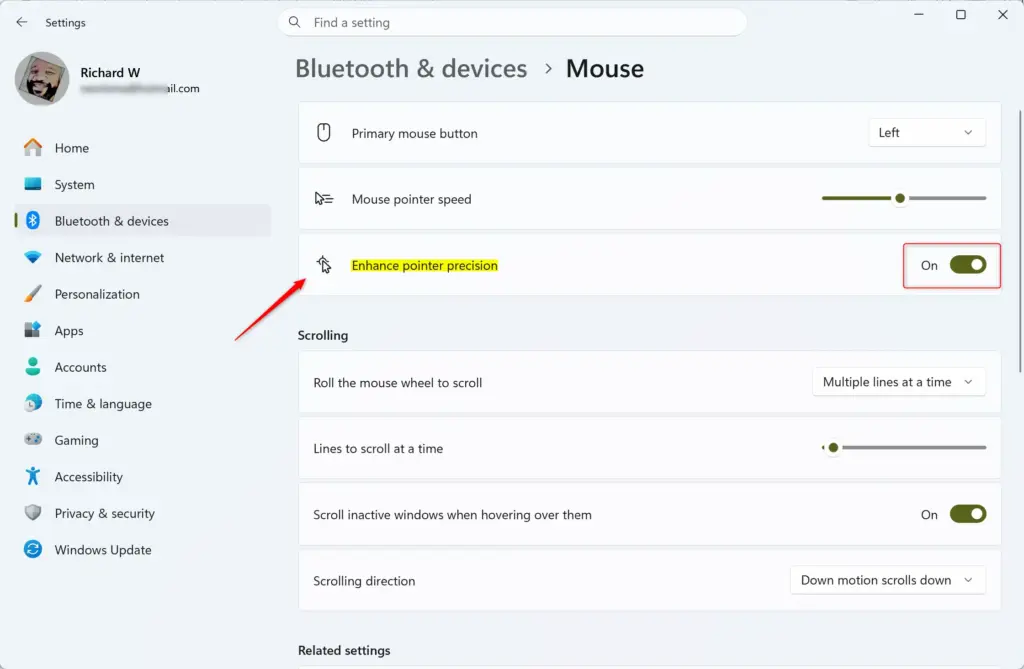This screenshot has width=1024, height=669.
Task: Click the Accessibility figure icon
Action: click(33, 476)
